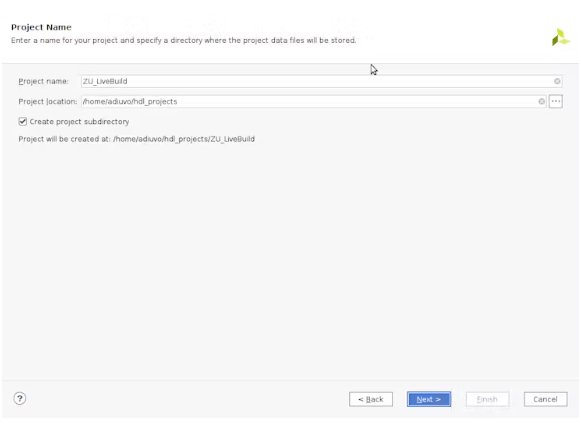The height and width of the screenshot is (430, 581).
Task: Click the greyed-out Finish button
Action: click(487, 399)
